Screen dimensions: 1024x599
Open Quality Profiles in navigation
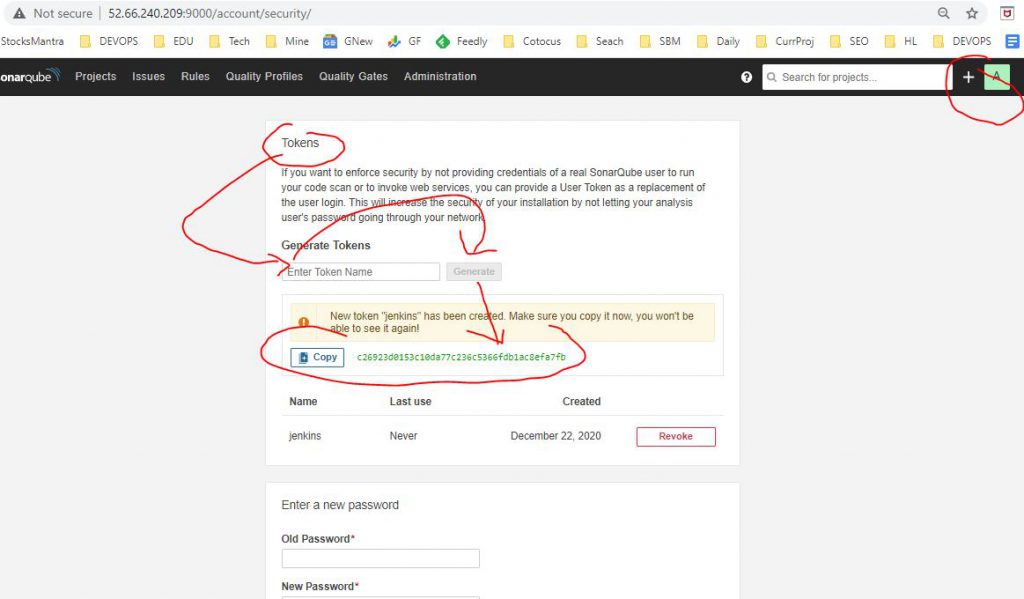tap(264, 77)
